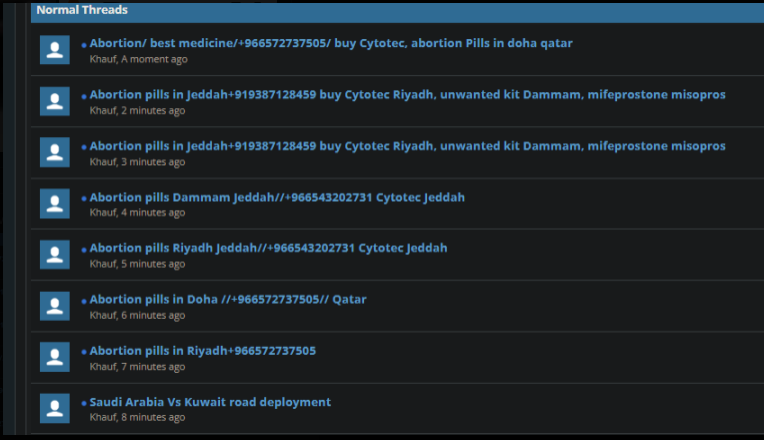Click author Khauf under the Saudi Arabia Vs Kuwait thread
The height and width of the screenshot is (440, 764).
[x=102, y=417]
